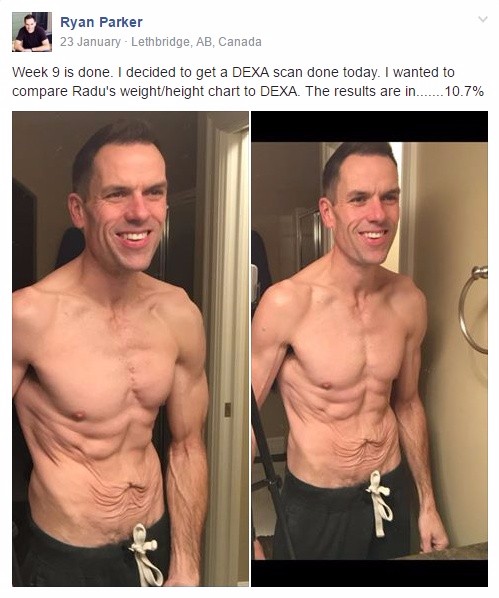Enlarge the left shirtless progress photo

point(130,349)
